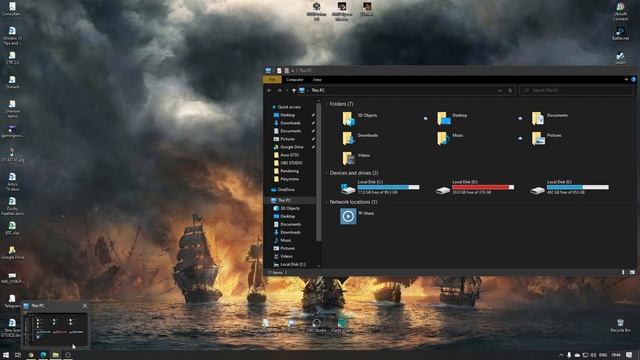
Task: Launch Ubisoft Connect from desktop
Action: tap(620, 12)
